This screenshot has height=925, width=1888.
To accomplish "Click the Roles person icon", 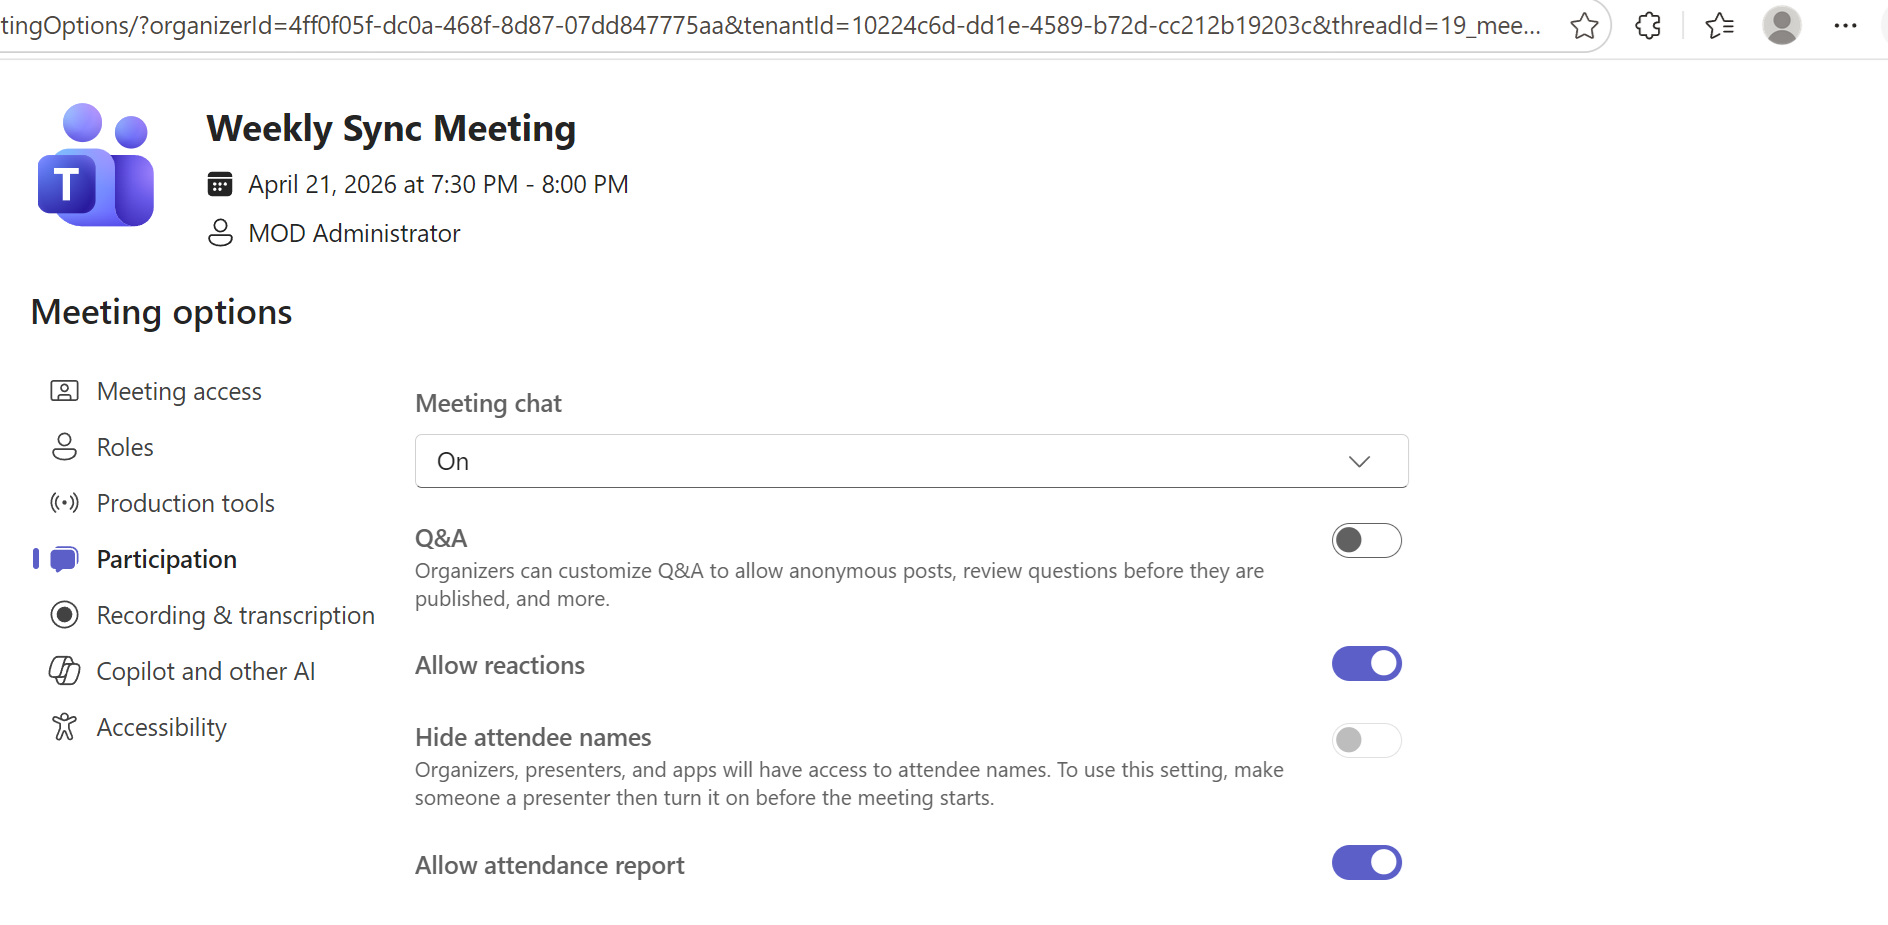I will click(x=64, y=447).
